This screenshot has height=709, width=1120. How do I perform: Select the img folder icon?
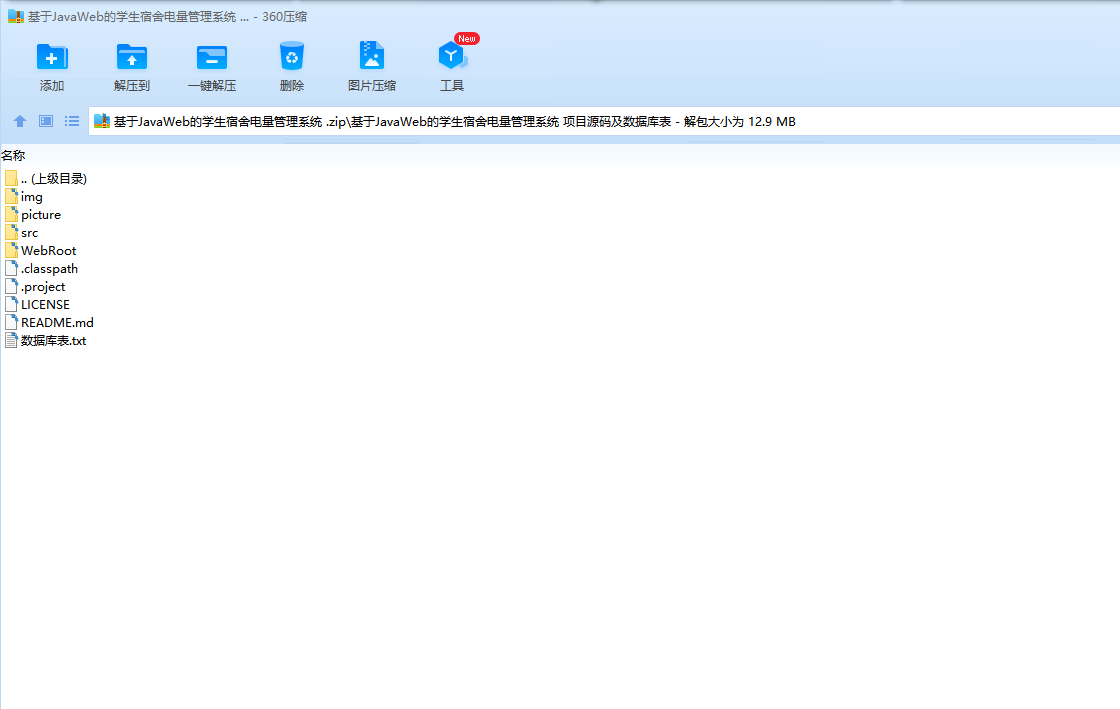(x=11, y=196)
